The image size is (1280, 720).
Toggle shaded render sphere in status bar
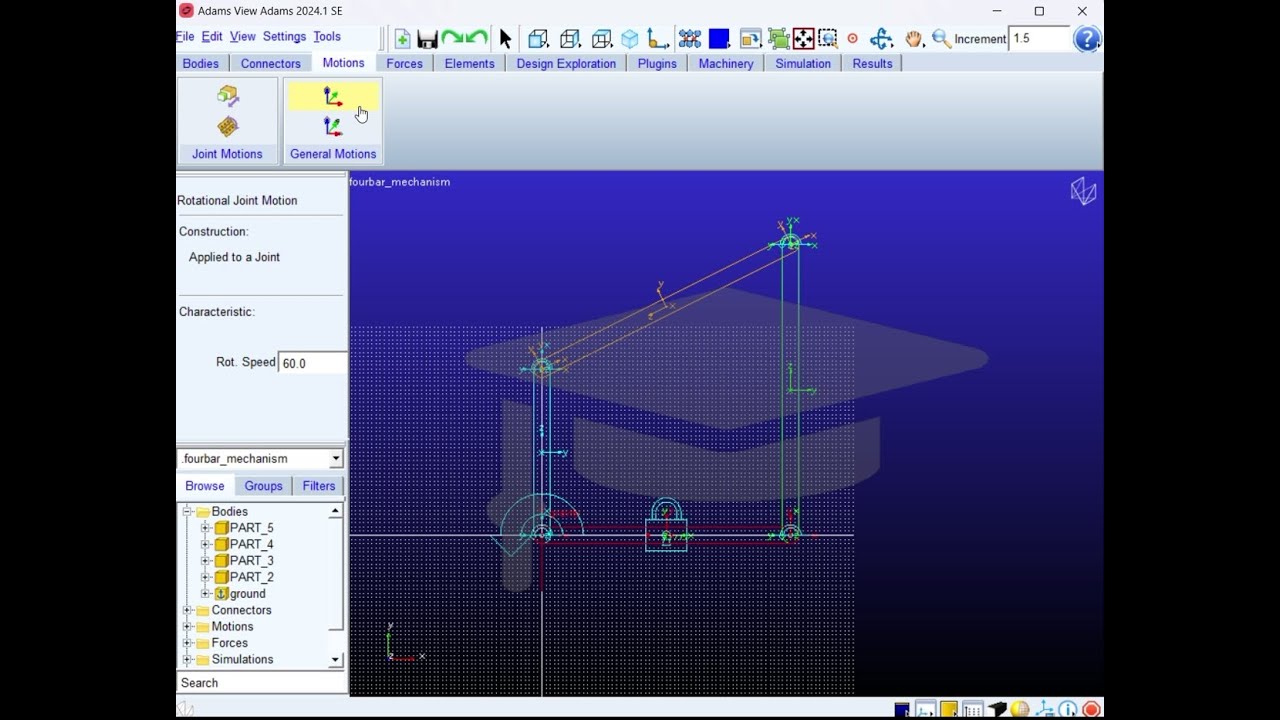[x=1020, y=710]
